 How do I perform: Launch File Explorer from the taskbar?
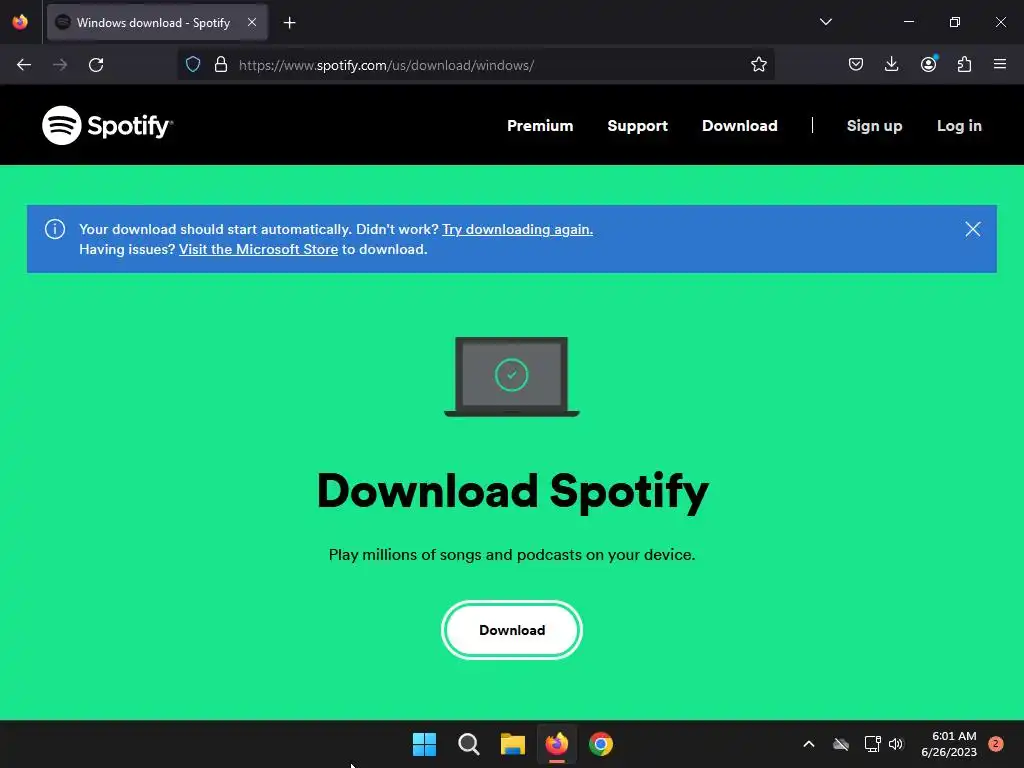click(x=513, y=744)
